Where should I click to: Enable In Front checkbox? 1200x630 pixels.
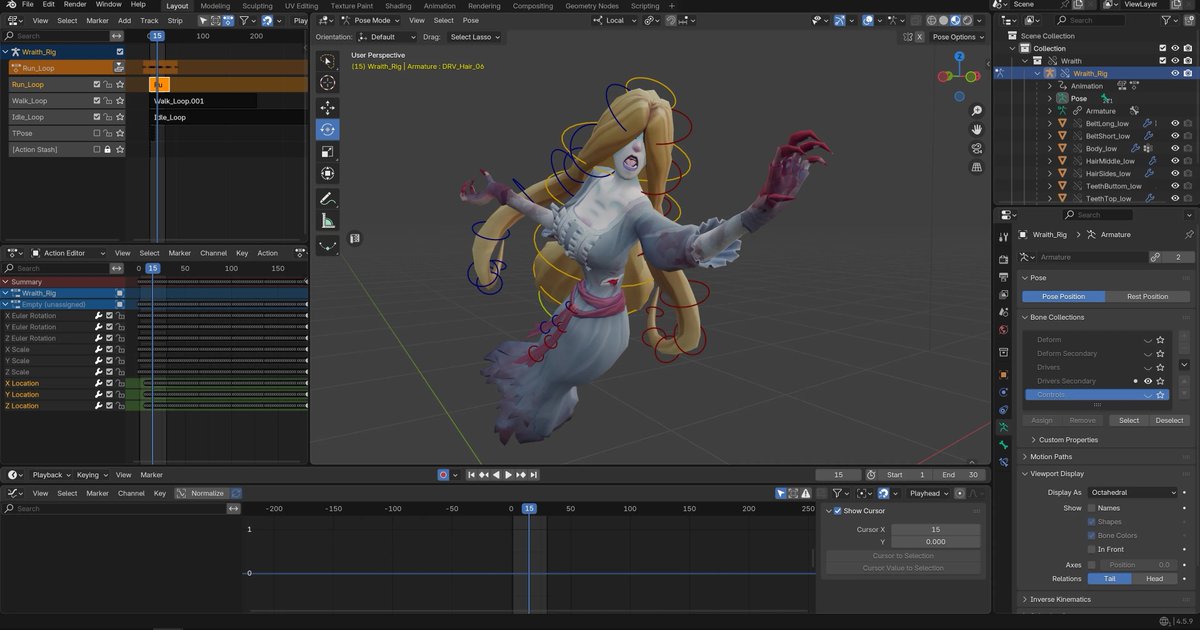coord(1092,549)
